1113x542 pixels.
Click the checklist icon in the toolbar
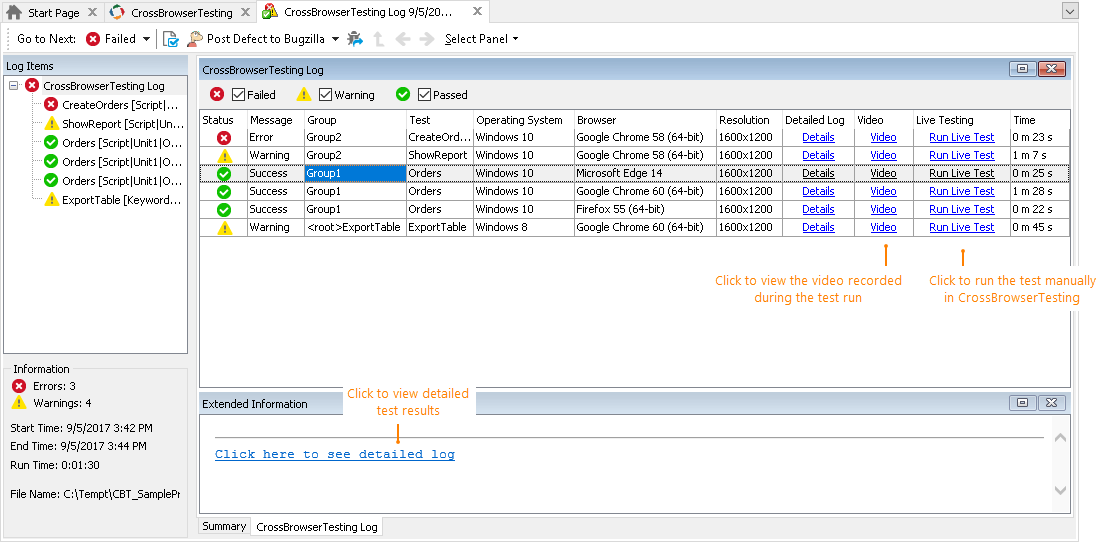170,39
